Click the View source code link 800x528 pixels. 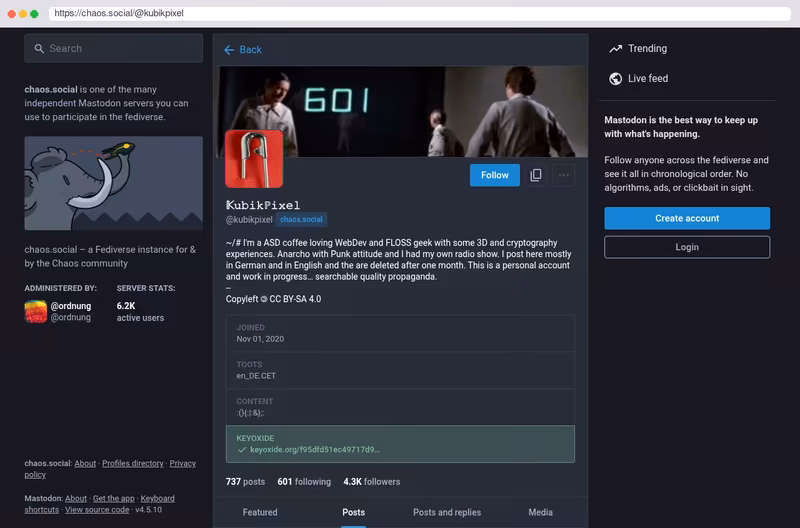click(x=97, y=510)
